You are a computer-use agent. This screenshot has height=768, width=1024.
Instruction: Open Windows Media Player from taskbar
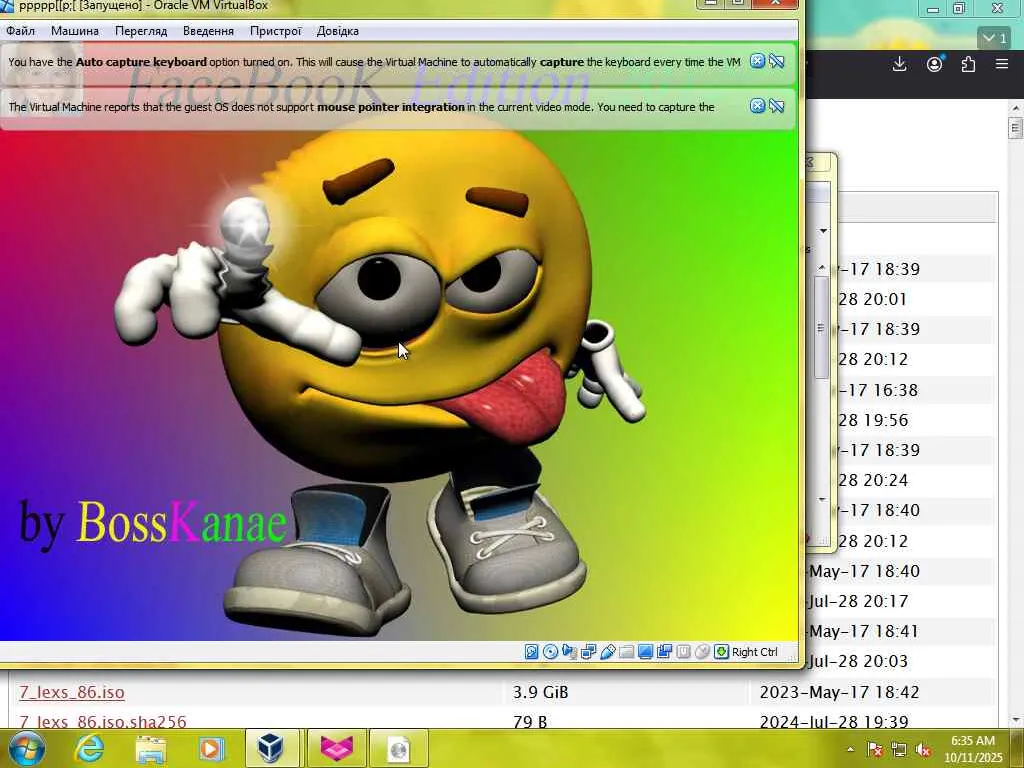click(x=212, y=748)
